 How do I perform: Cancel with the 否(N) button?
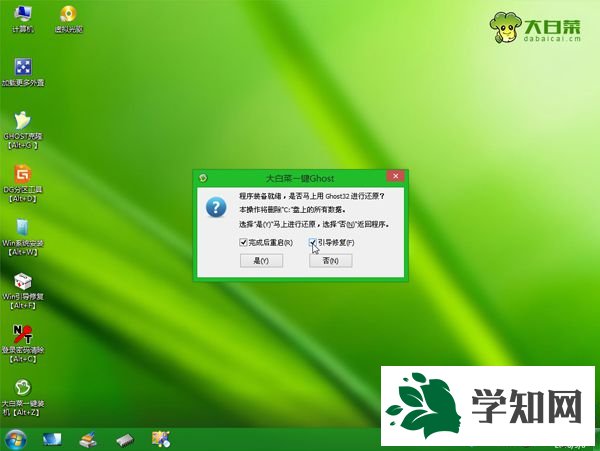click(x=331, y=261)
